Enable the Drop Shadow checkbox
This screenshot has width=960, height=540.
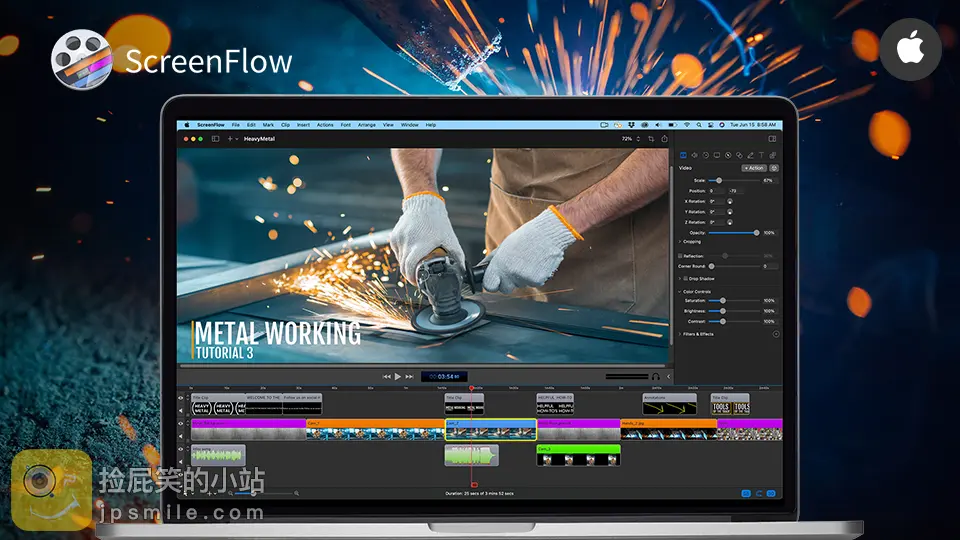coord(685,278)
